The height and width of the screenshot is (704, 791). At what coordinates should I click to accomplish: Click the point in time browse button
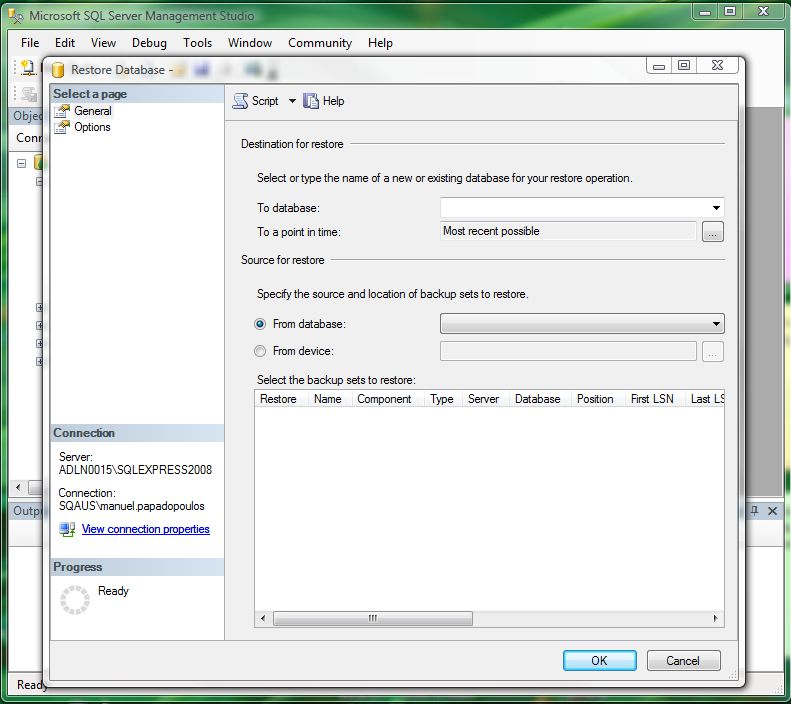point(712,232)
